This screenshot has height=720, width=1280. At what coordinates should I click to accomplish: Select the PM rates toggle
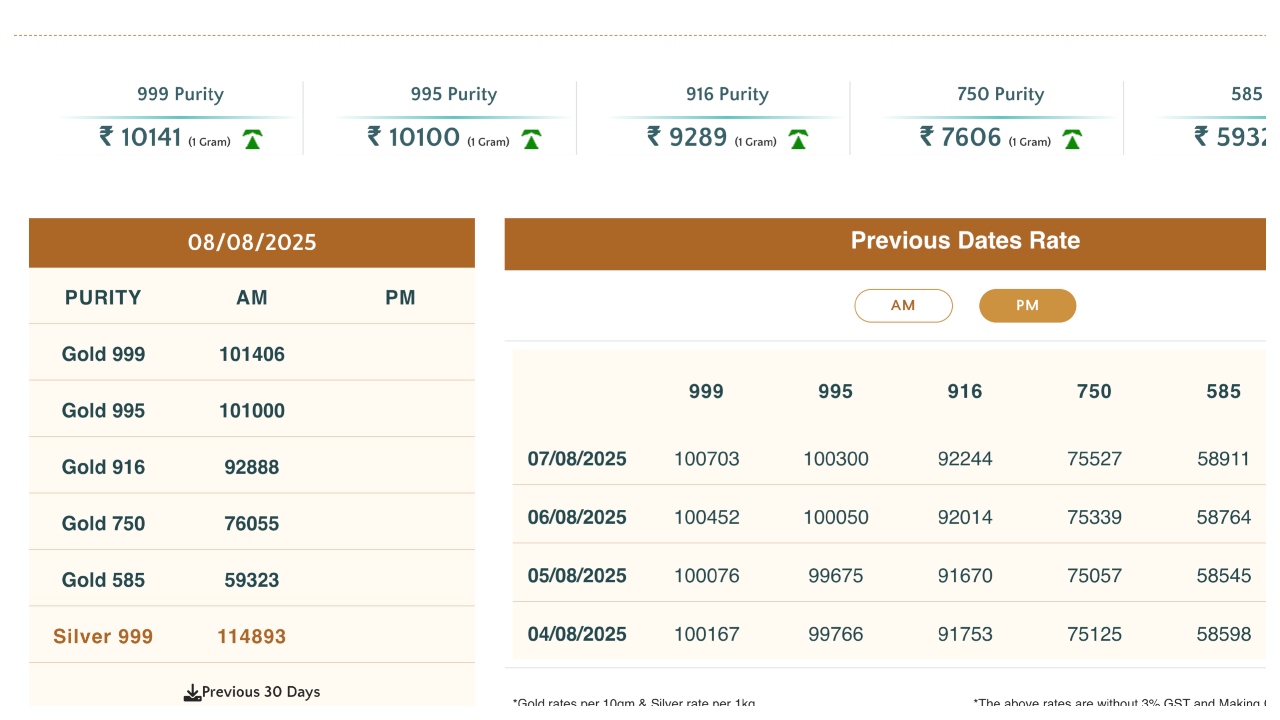pyautogui.click(x=1027, y=306)
